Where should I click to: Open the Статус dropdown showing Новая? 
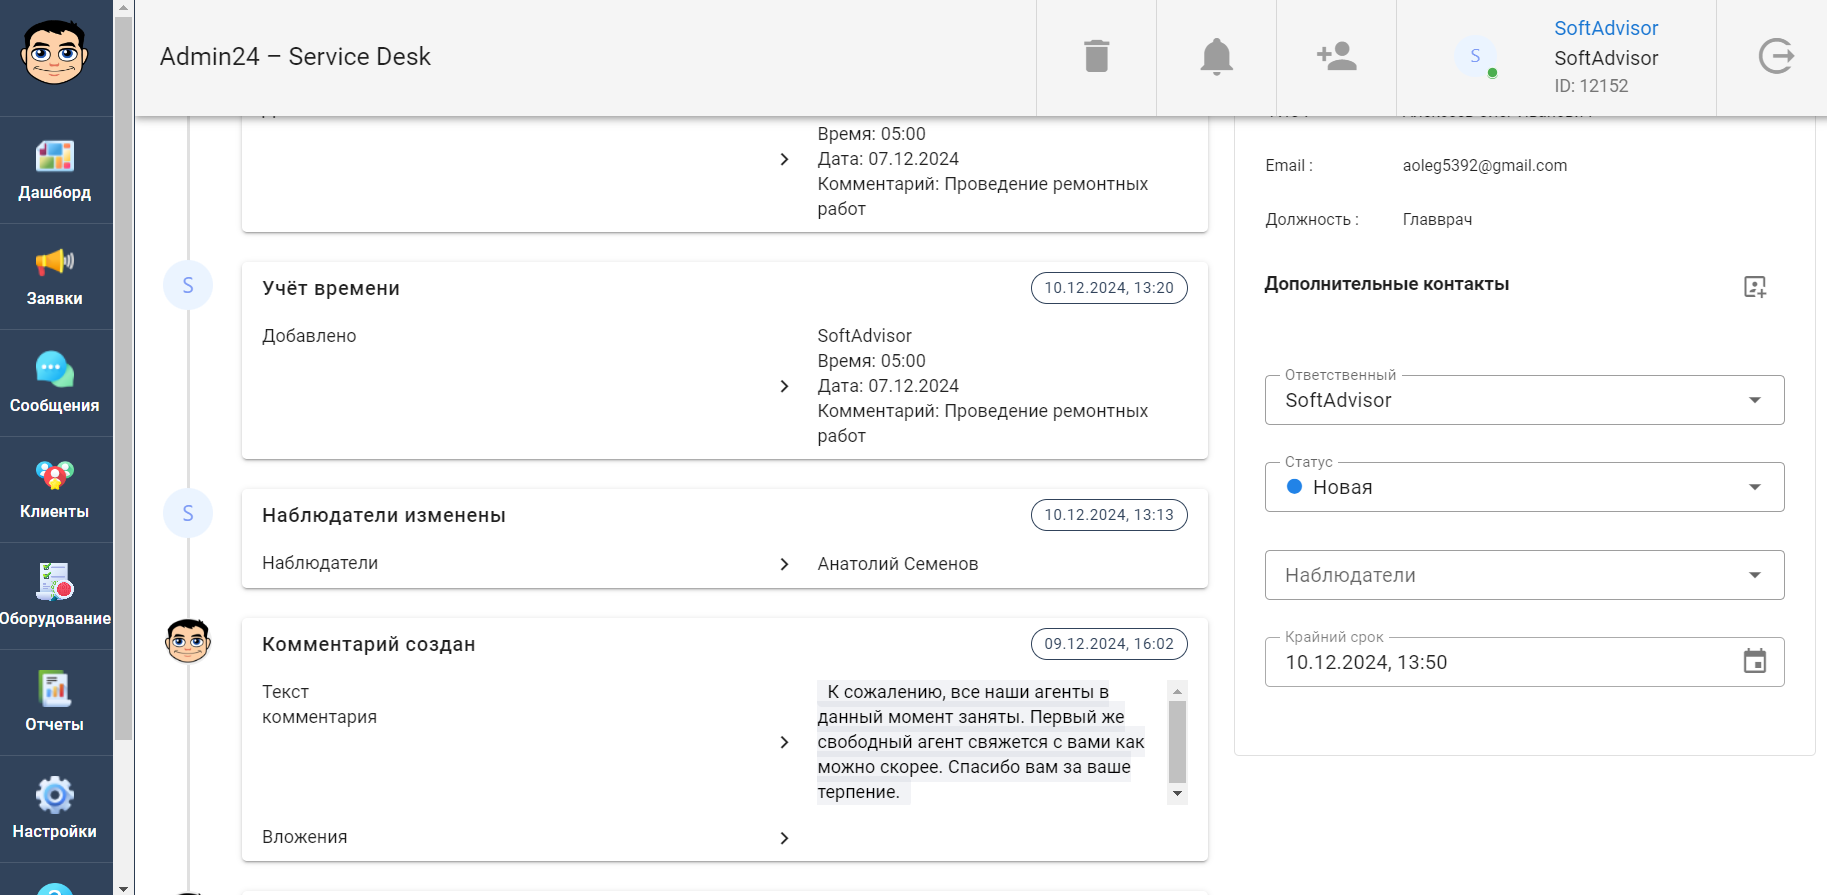click(x=1525, y=487)
